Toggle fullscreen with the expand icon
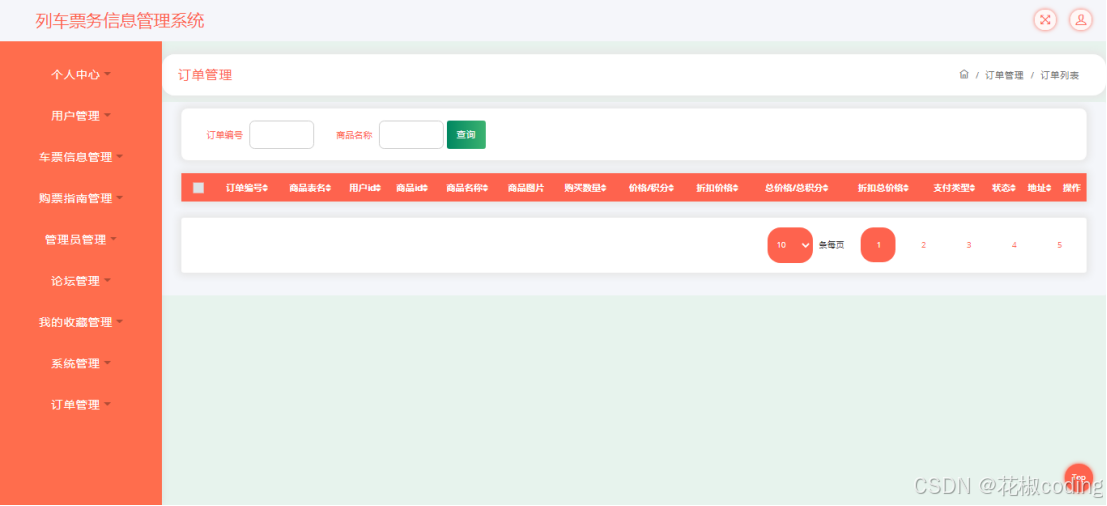The width and height of the screenshot is (1107, 506). [1045, 20]
